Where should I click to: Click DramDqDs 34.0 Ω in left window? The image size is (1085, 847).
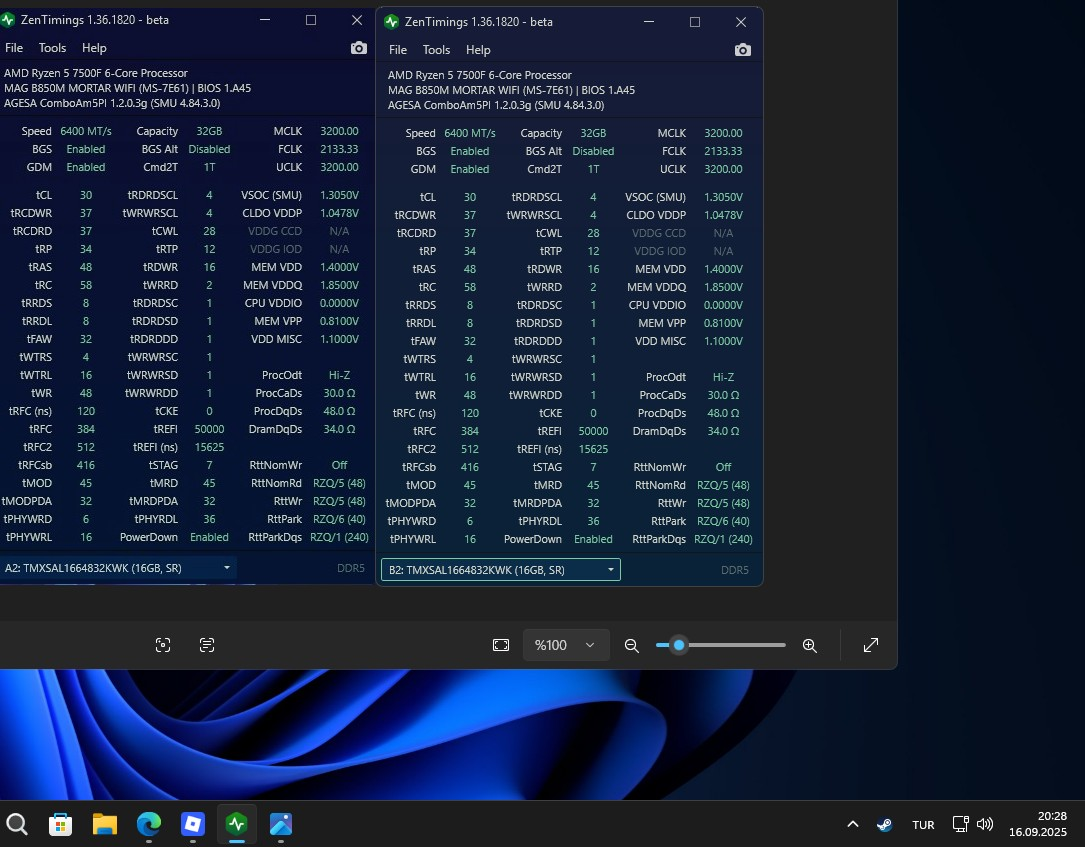coord(339,429)
